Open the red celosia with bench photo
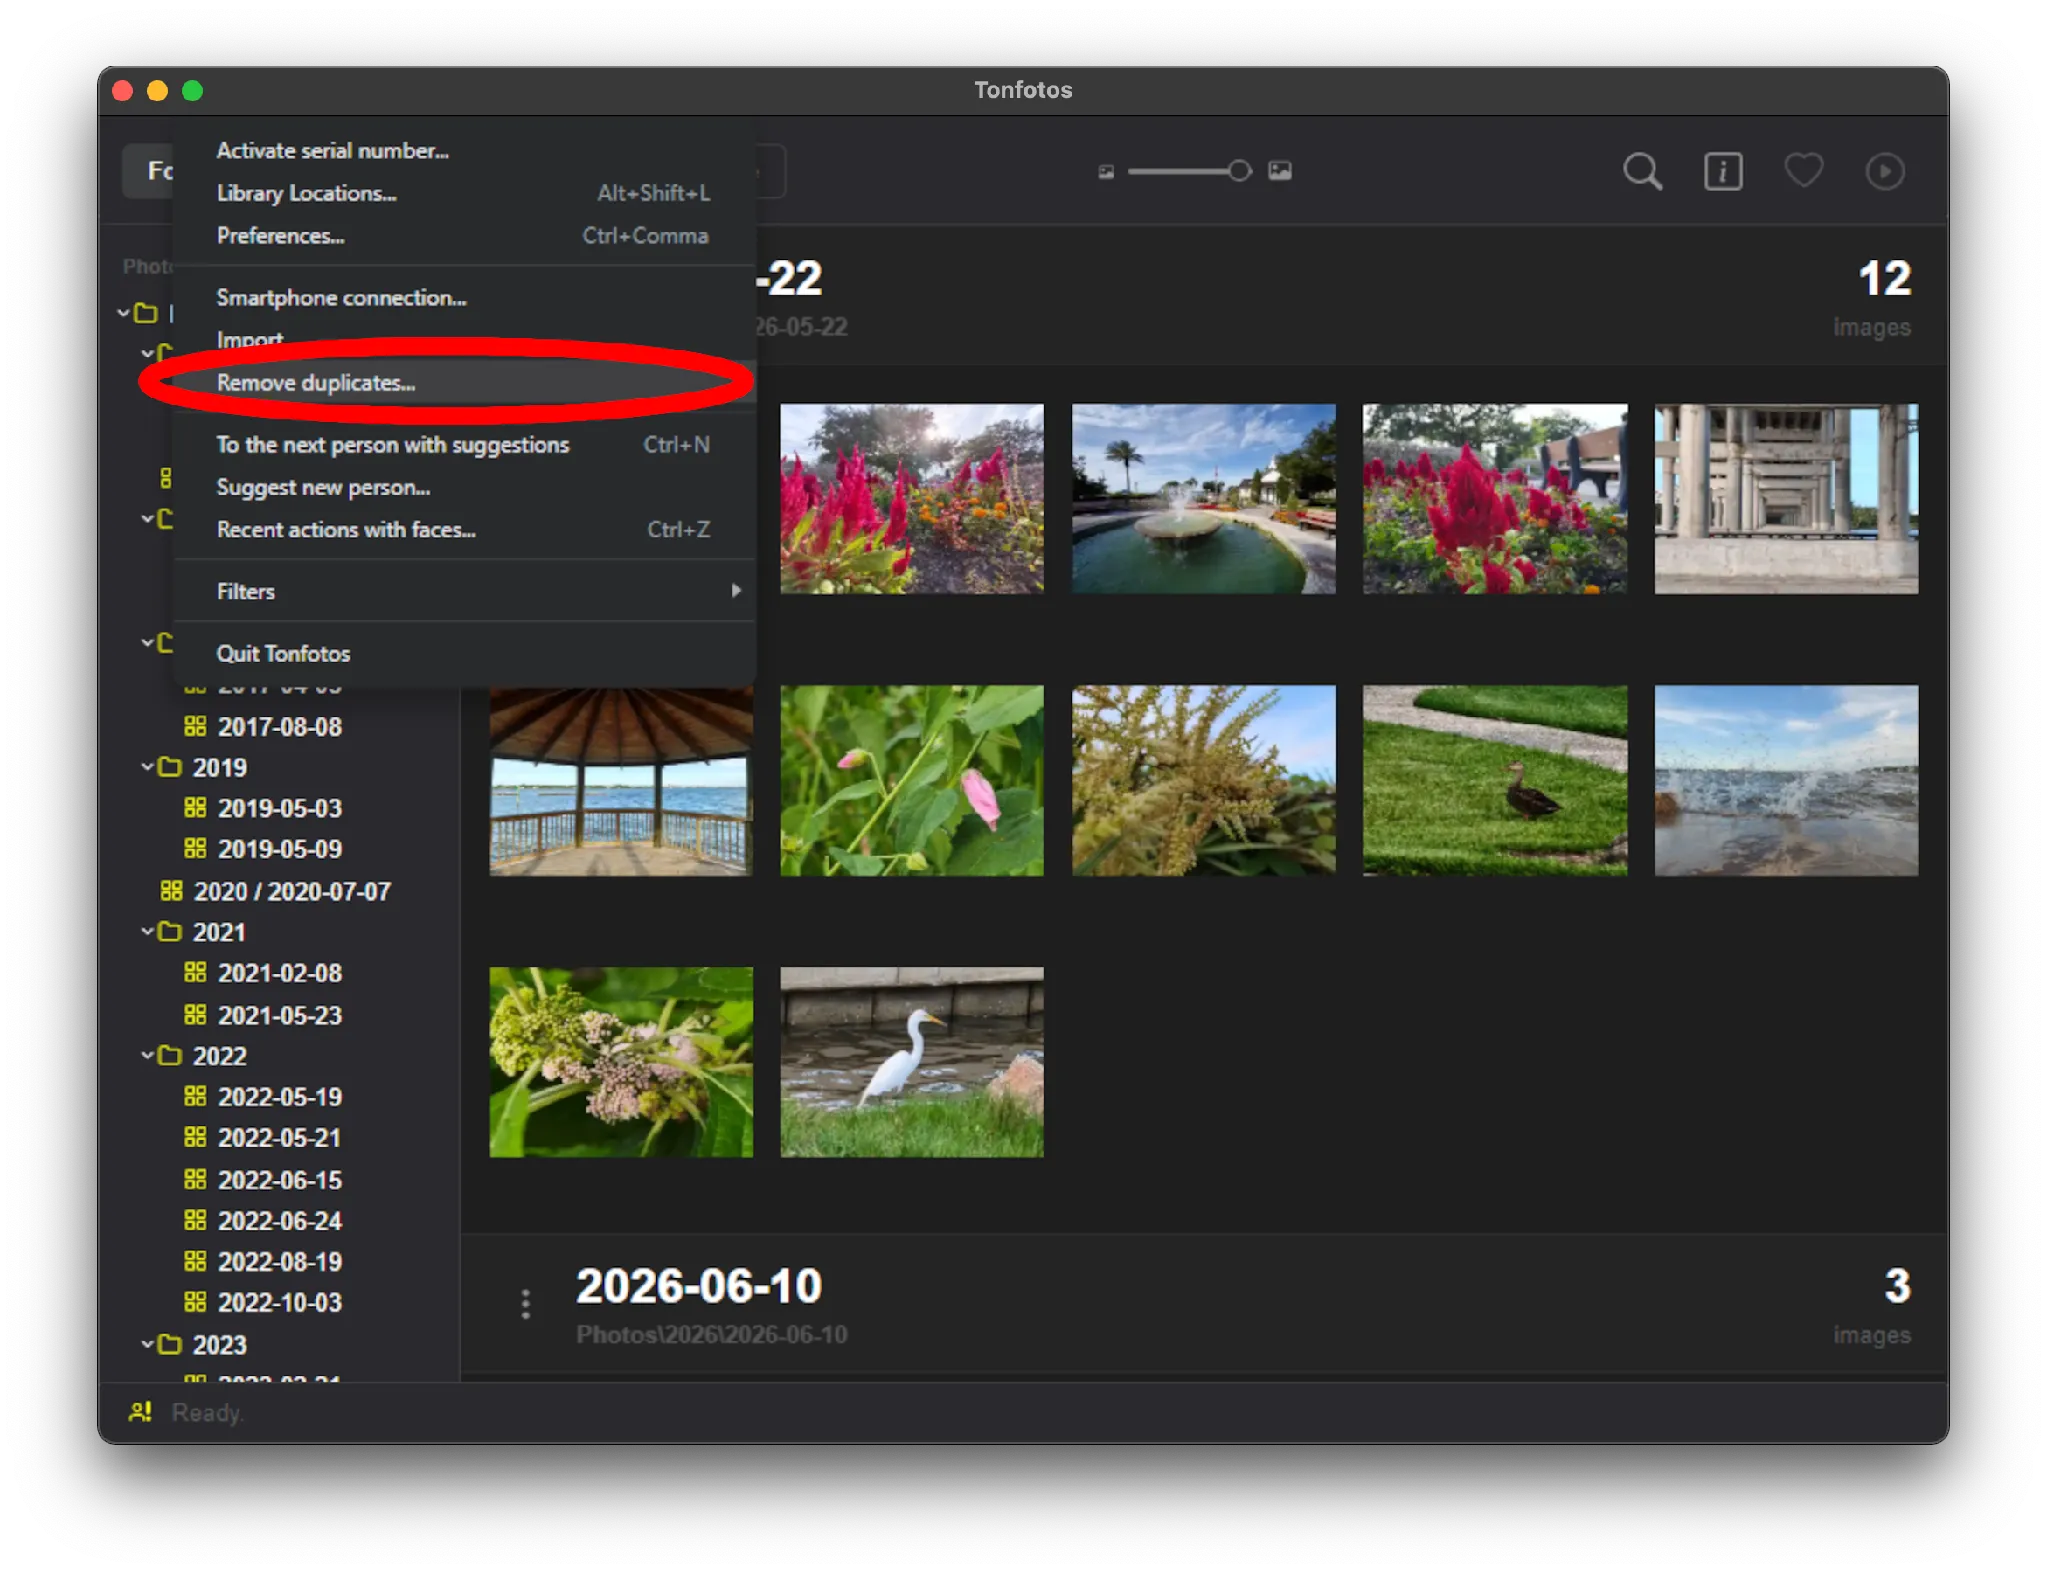The image size is (2047, 1573). 1495,499
